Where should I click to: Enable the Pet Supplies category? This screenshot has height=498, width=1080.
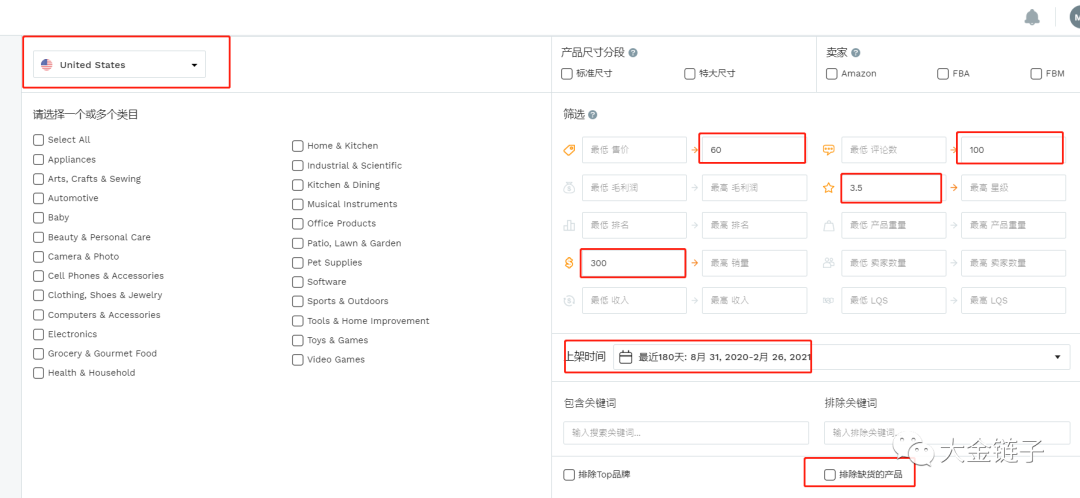point(298,262)
